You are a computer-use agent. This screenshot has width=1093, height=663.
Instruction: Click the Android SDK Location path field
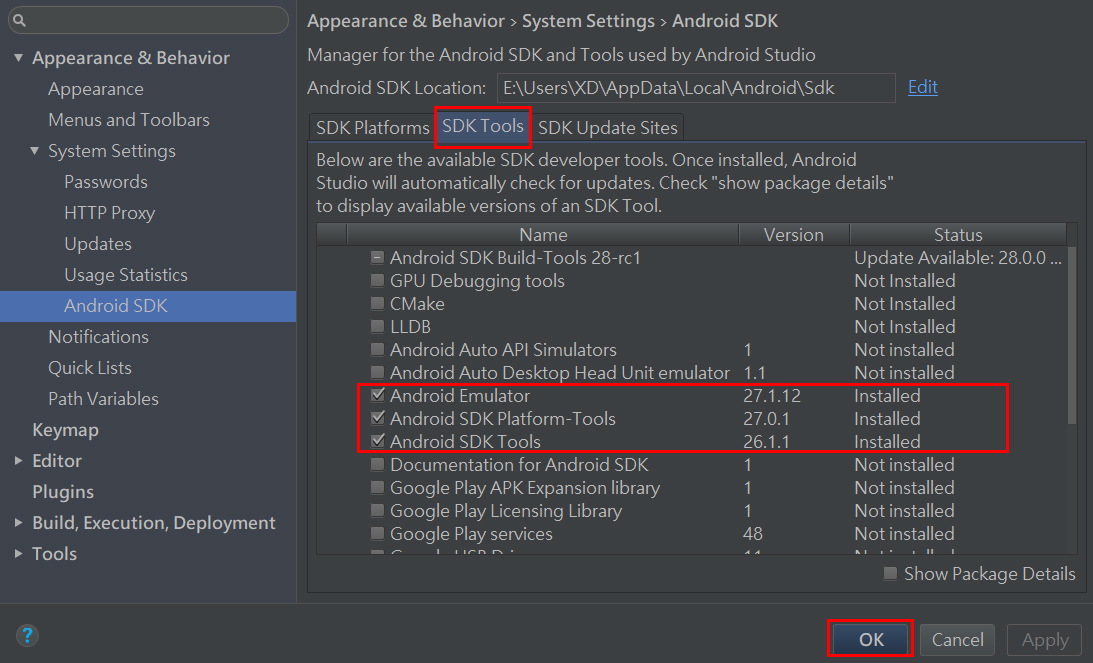point(696,88)
